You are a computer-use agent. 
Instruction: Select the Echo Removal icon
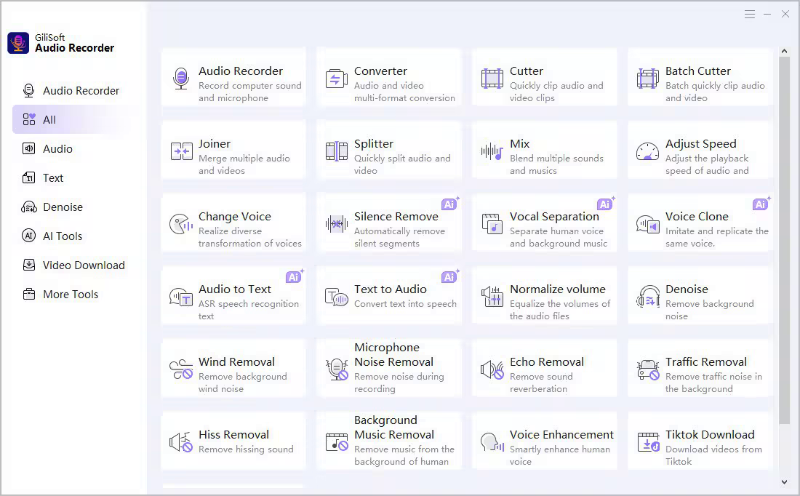pos(492,370)
